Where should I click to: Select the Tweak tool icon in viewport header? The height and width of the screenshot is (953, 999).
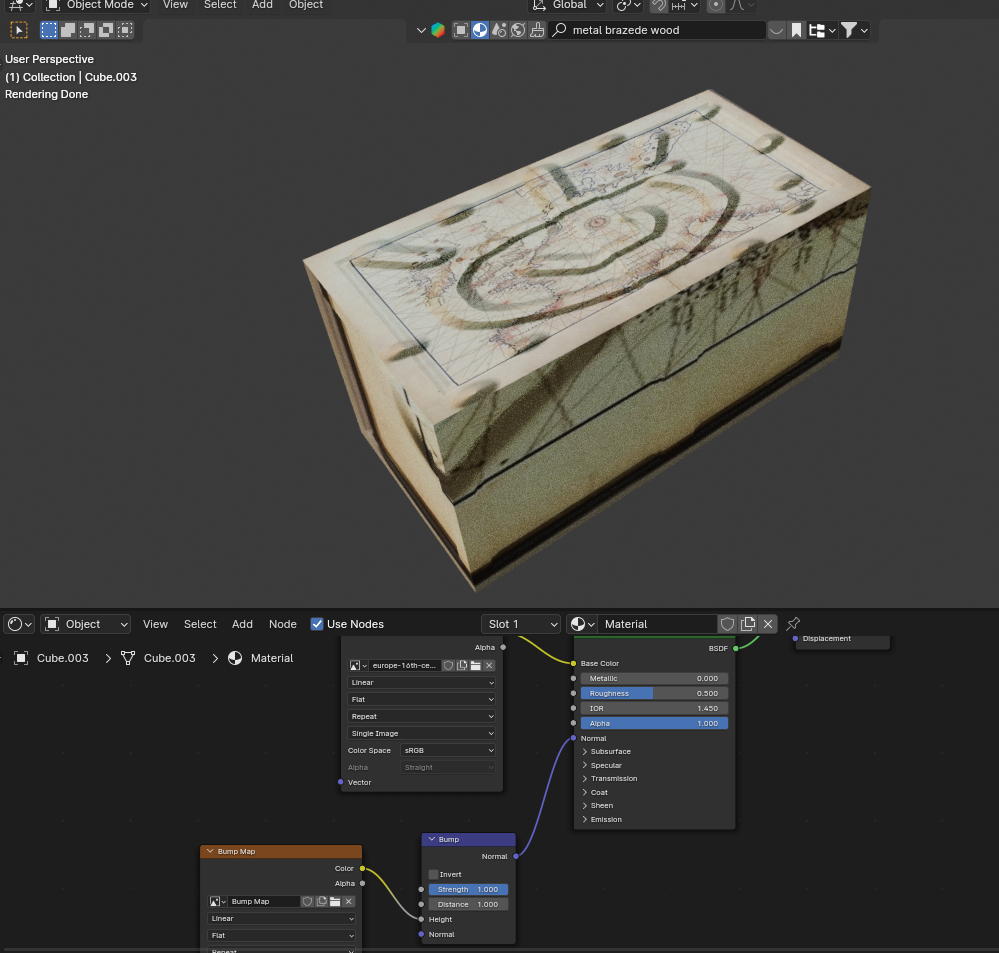click(18, 30)
